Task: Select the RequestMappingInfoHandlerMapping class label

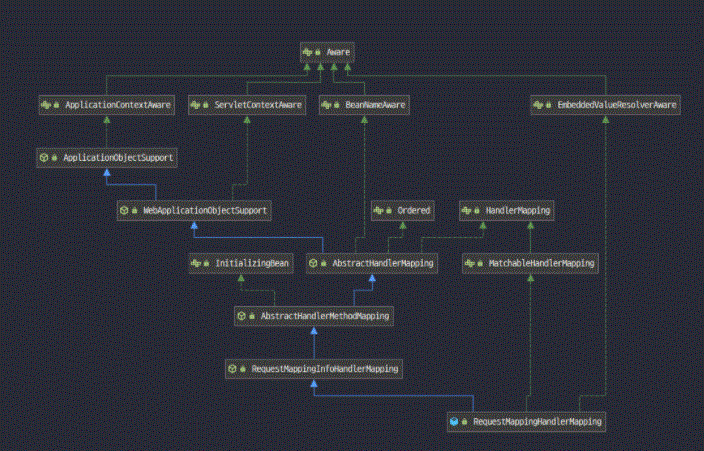Action: (x=324, y=370)
